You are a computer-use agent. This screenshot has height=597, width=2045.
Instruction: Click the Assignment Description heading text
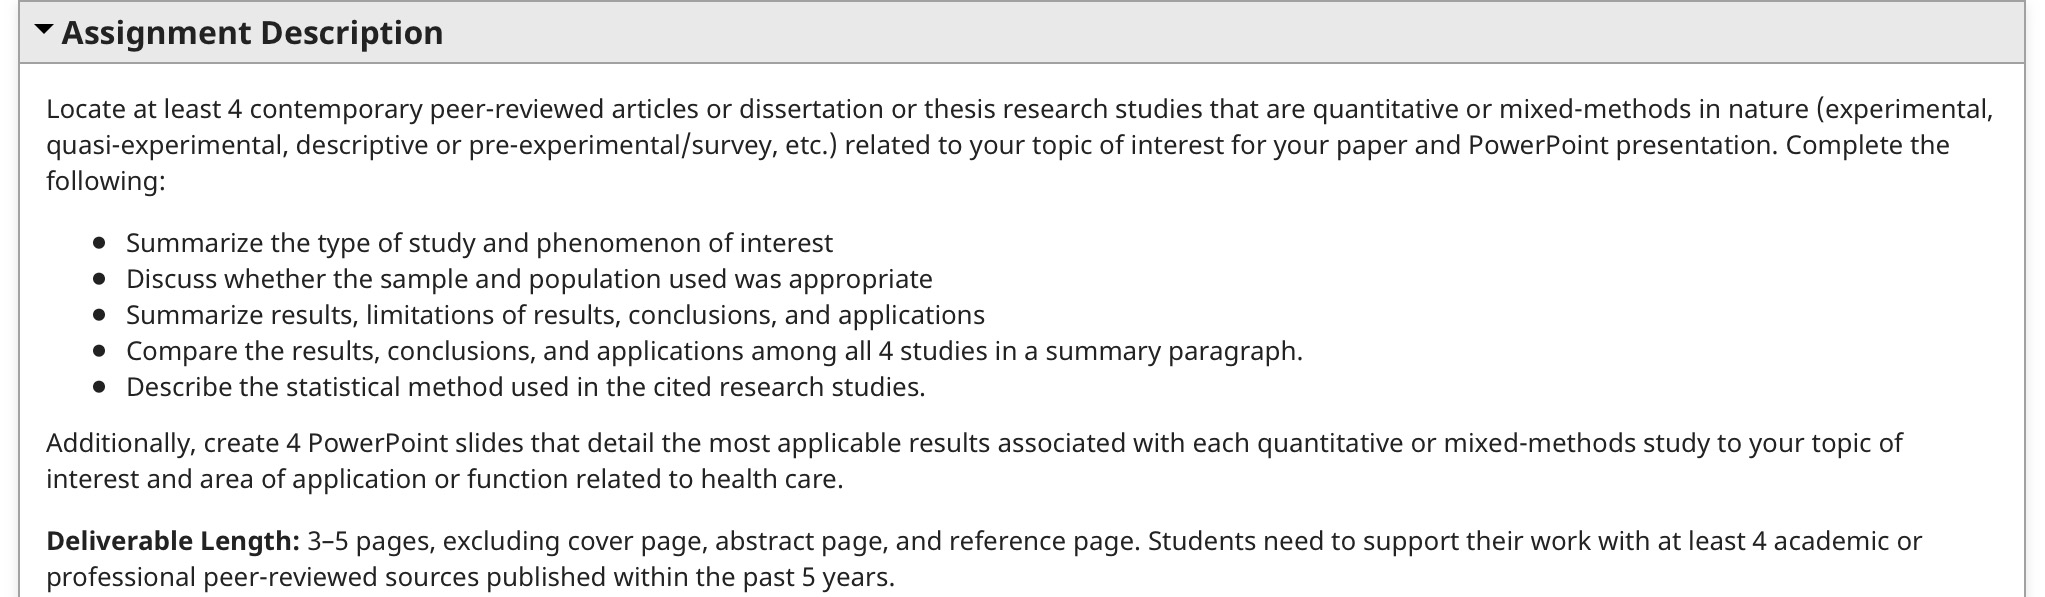[x=252, y=33]
